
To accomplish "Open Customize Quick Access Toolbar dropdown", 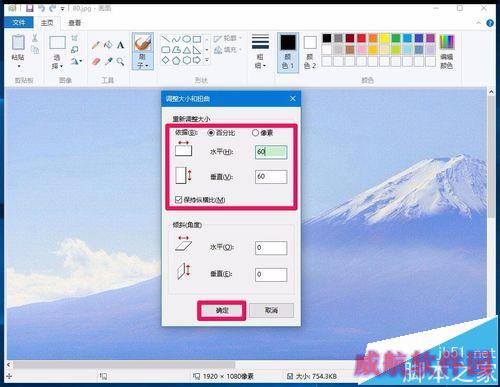I will coord(62,9).
